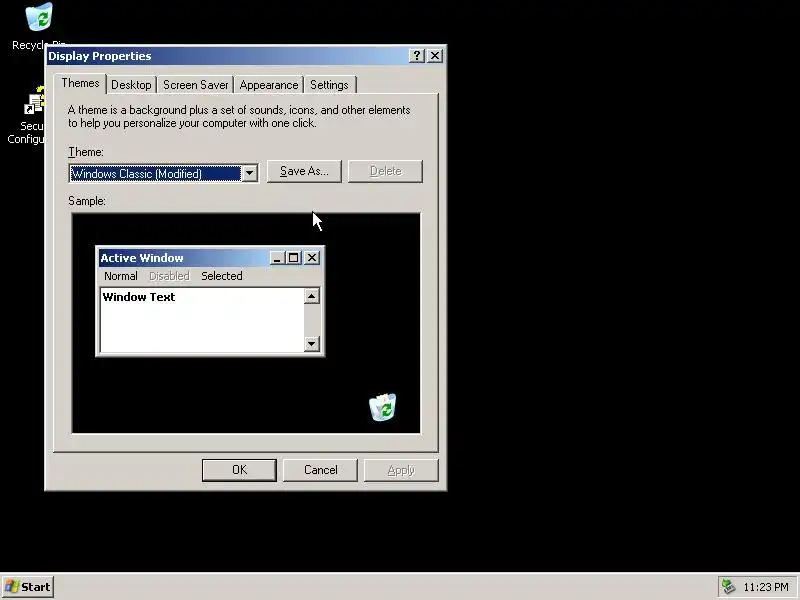Confirm with the OK button
The height and width of the screenshot is (600, 800).
[239, 470]
